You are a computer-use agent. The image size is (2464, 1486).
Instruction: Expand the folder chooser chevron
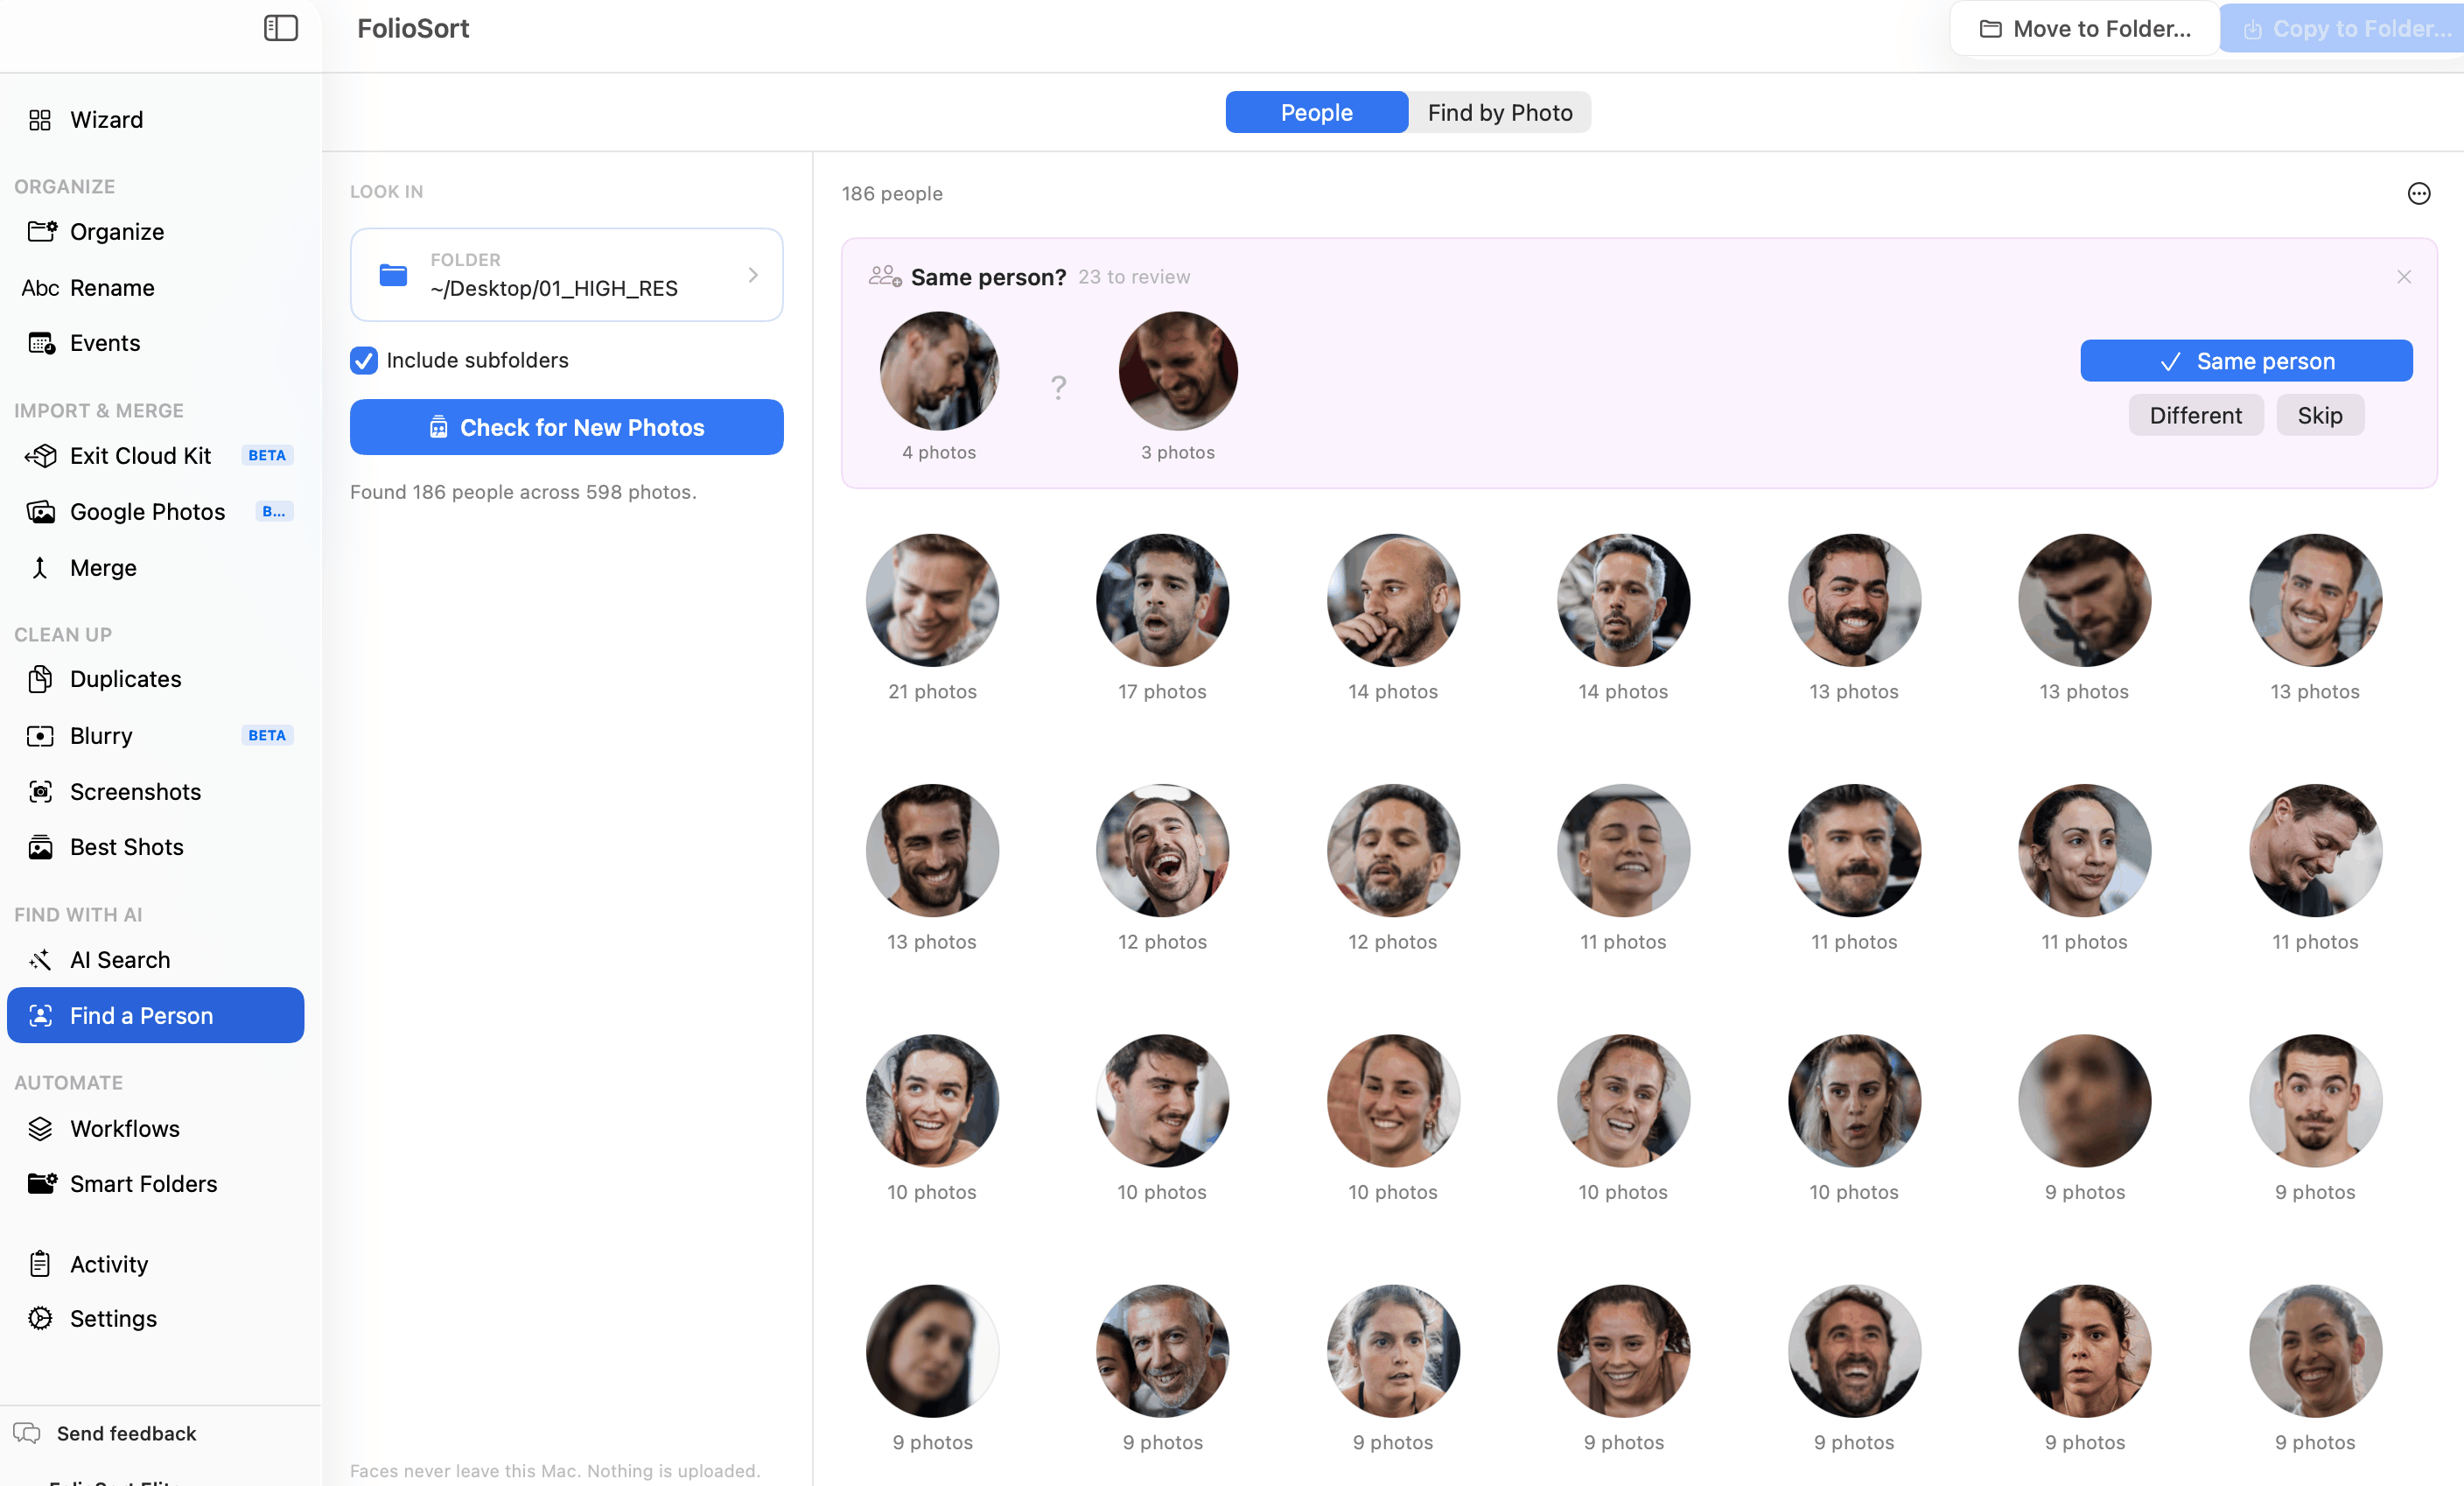[x=753, y=275]
